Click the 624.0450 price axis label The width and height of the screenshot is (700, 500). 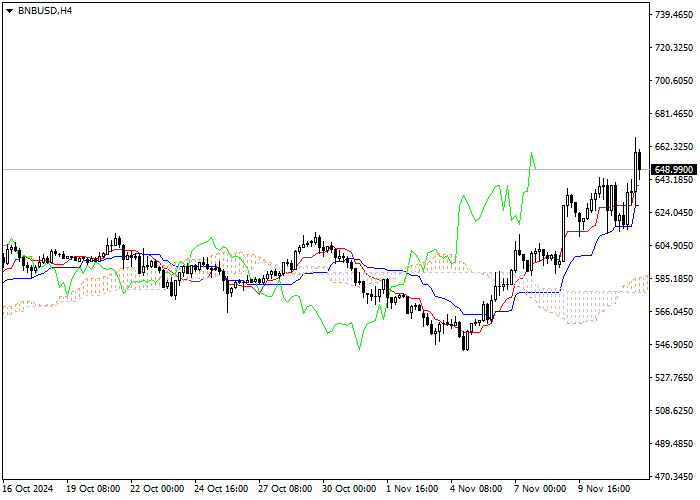pyautogui.click(x=674, y=212)
